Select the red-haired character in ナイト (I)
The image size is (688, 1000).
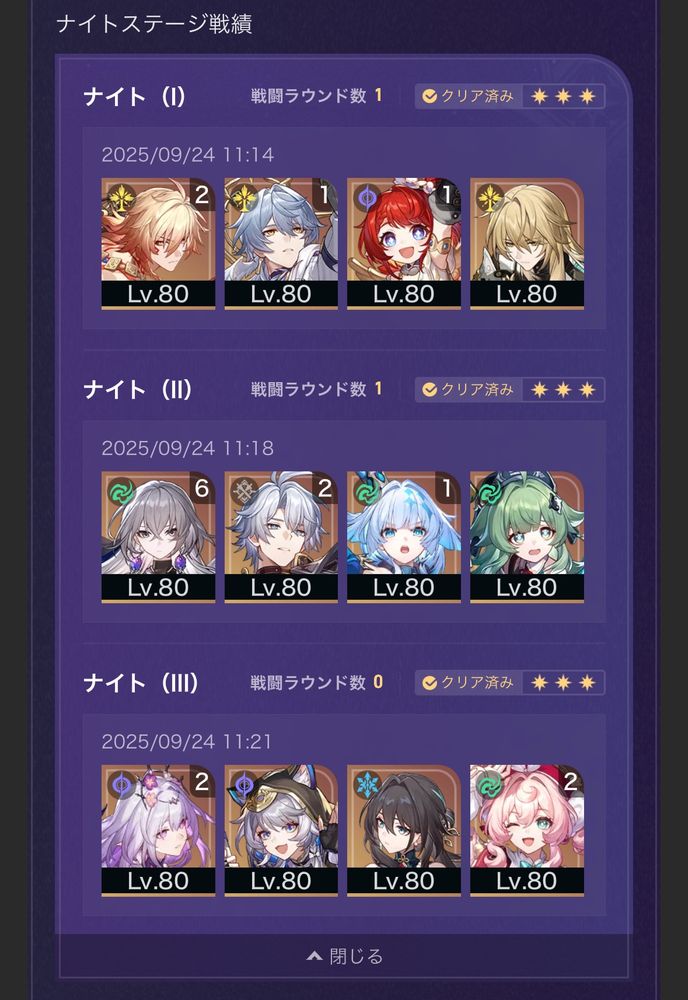pos(404,244)
